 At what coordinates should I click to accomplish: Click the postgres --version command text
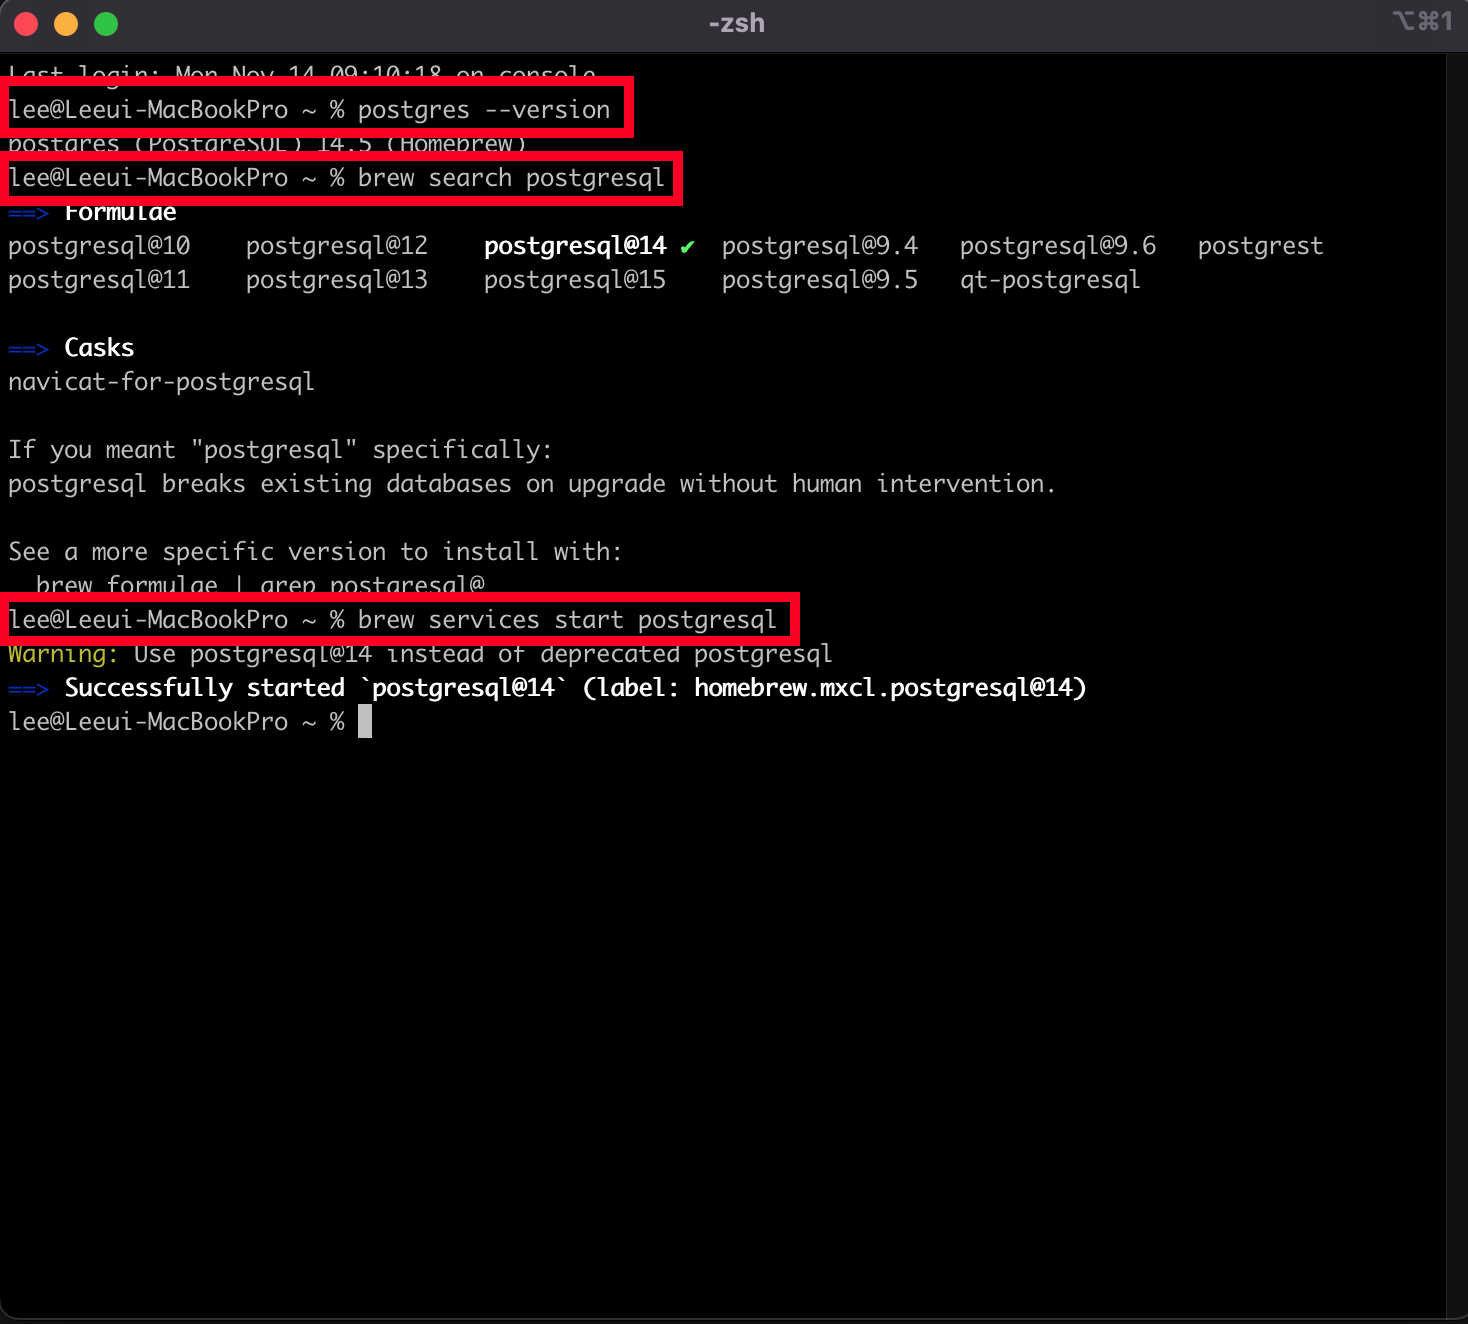point(484,110)
